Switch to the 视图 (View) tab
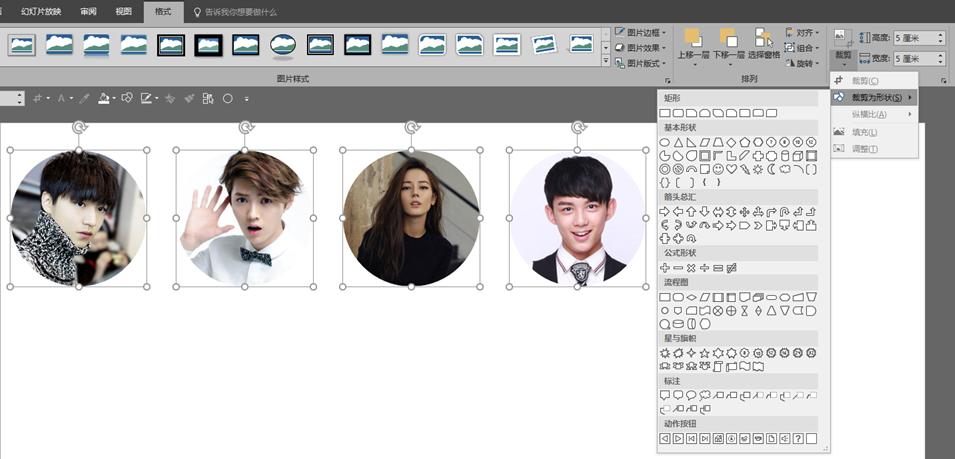Screen dimensions: 955x459 pyautogui.click(x=123, y=12)
